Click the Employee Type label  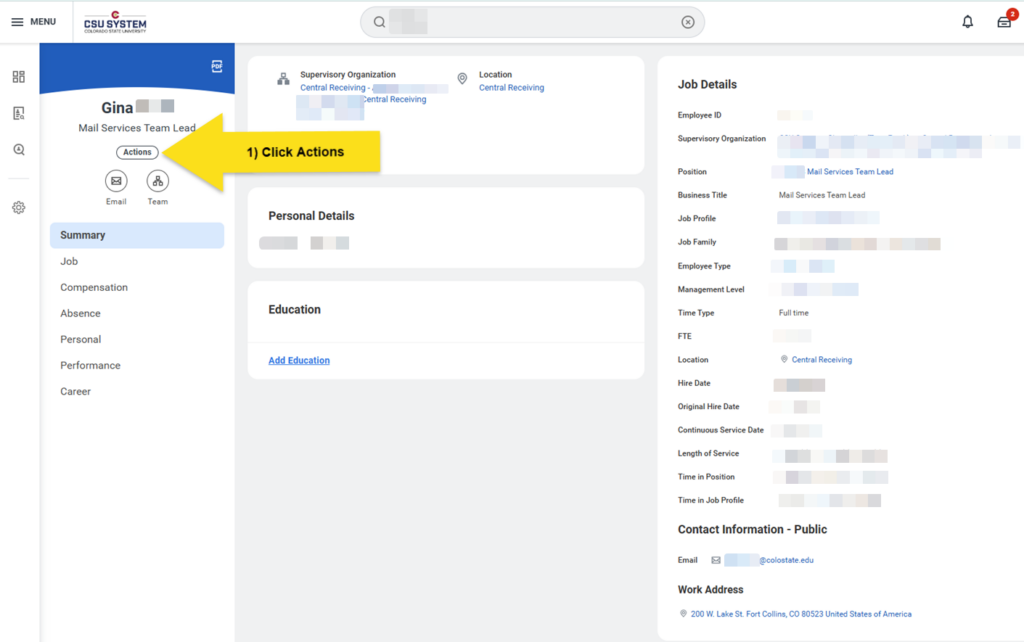(704, 266)
